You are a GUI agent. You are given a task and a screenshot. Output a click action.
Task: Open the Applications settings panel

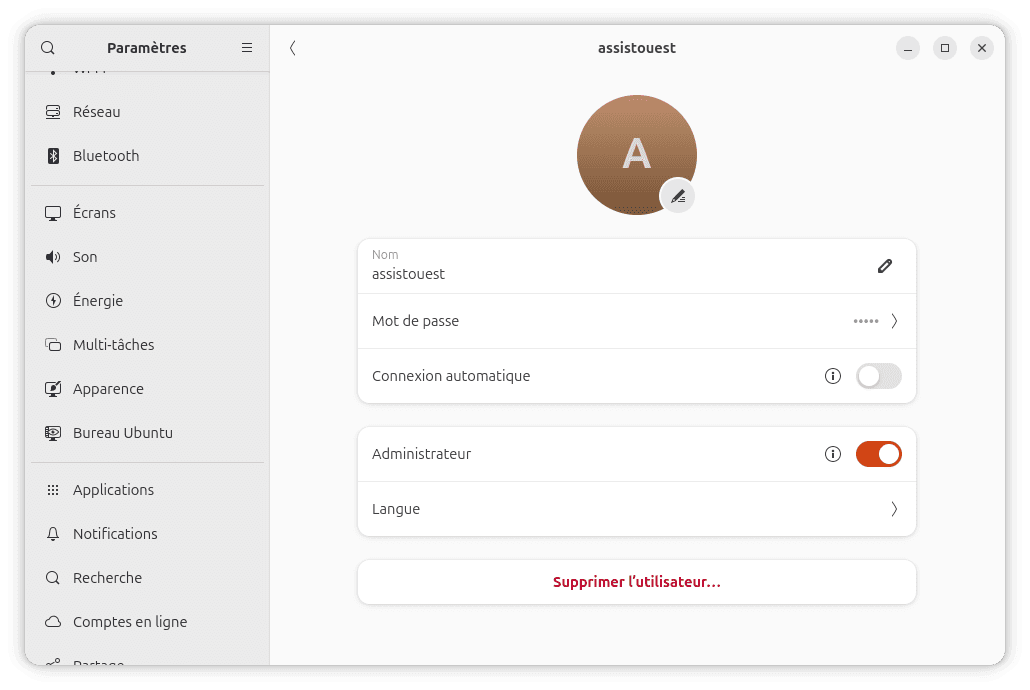[x=147, y=490]
